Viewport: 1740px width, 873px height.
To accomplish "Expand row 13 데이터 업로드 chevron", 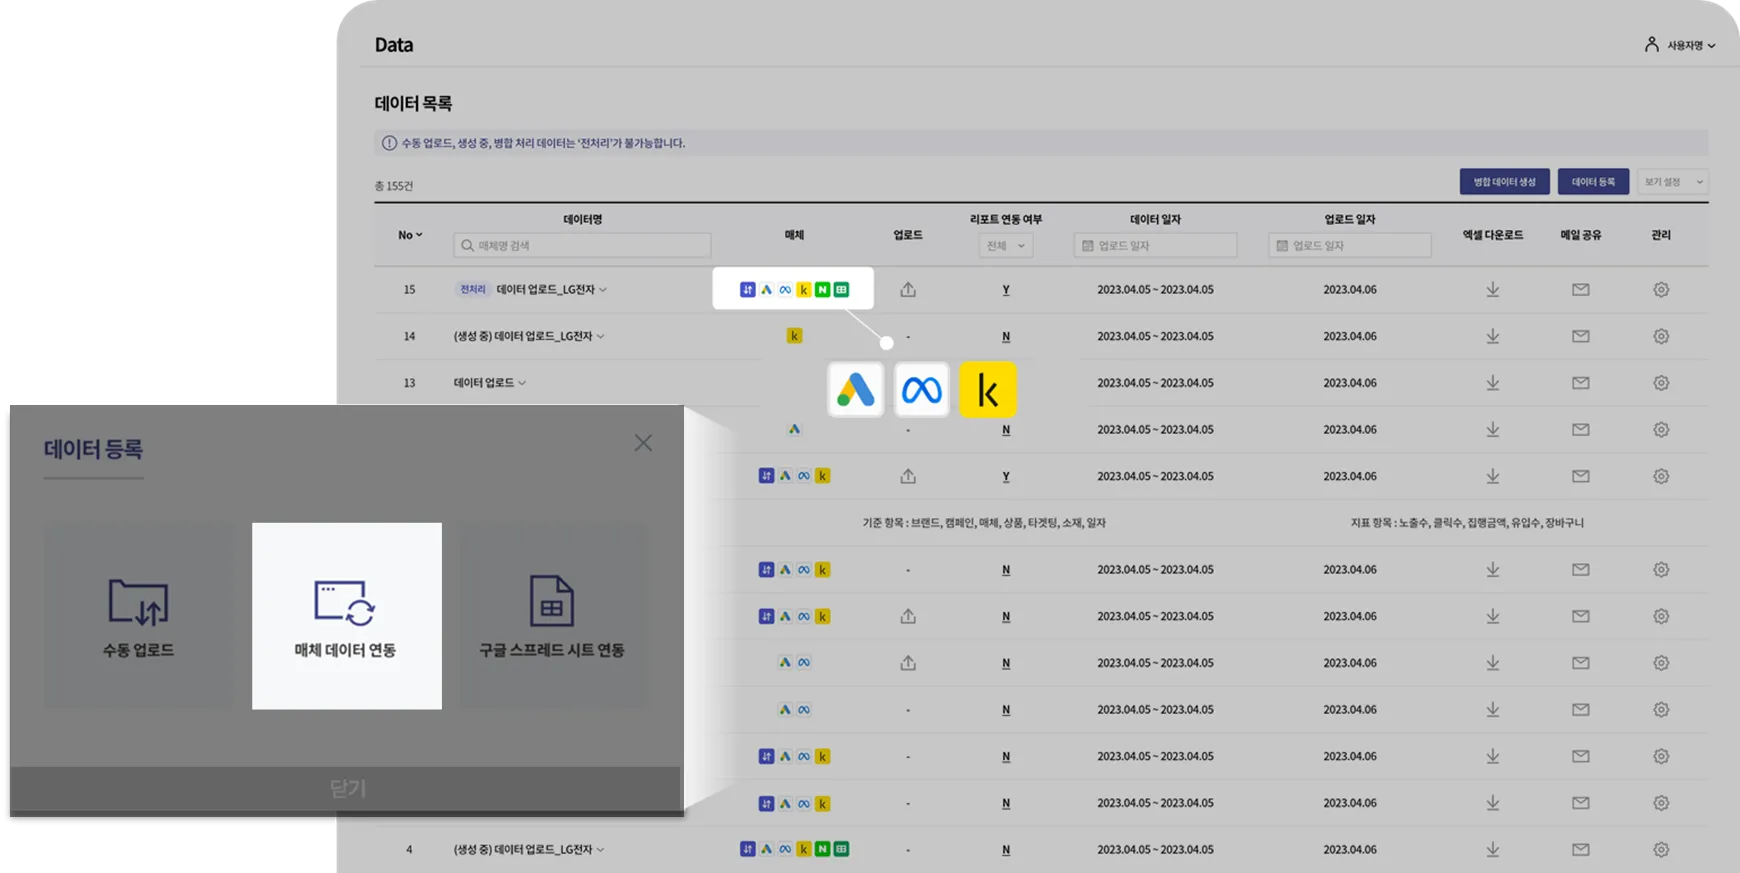I will [522, 383].
